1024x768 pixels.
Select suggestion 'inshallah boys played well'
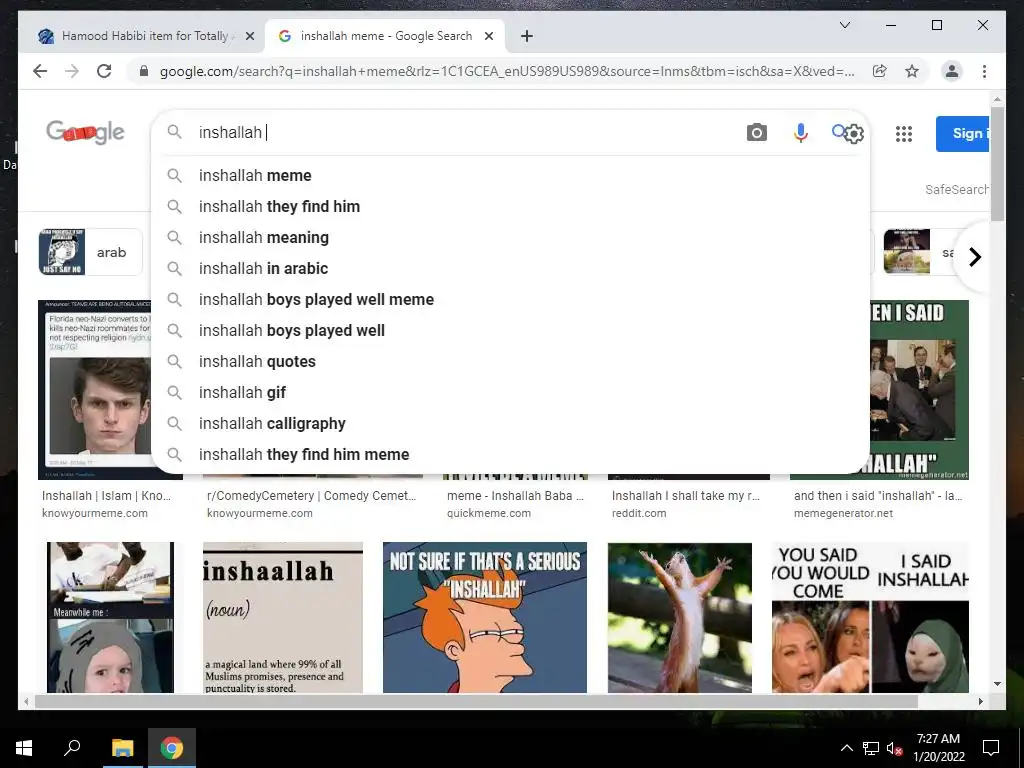pyautogui.click(x=511, y=330)
